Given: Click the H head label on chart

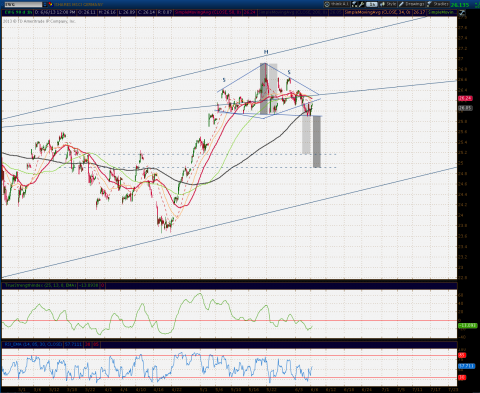Looking at the screenshot, I should pyautogui.click(x=266, y=52).
